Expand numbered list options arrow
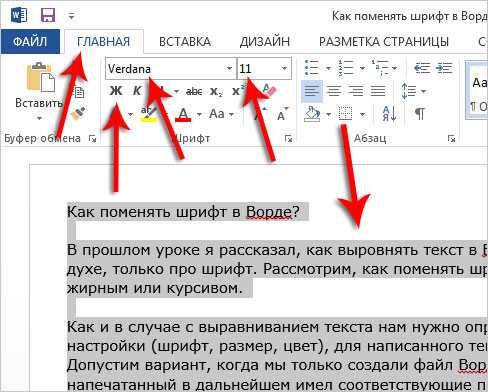488x392 pixels. [362, 68]
